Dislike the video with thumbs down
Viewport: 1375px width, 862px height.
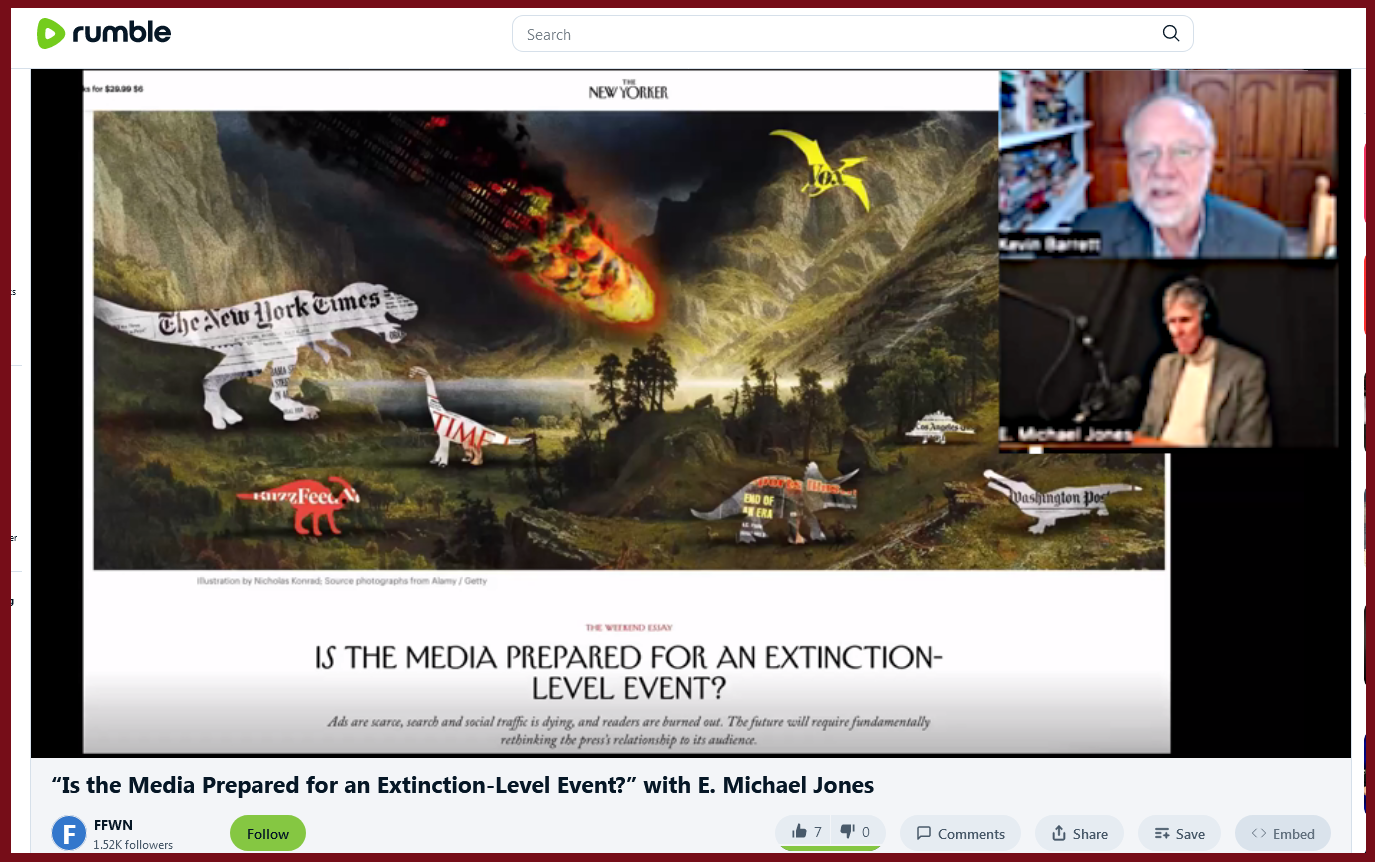[x=856, y=832]
